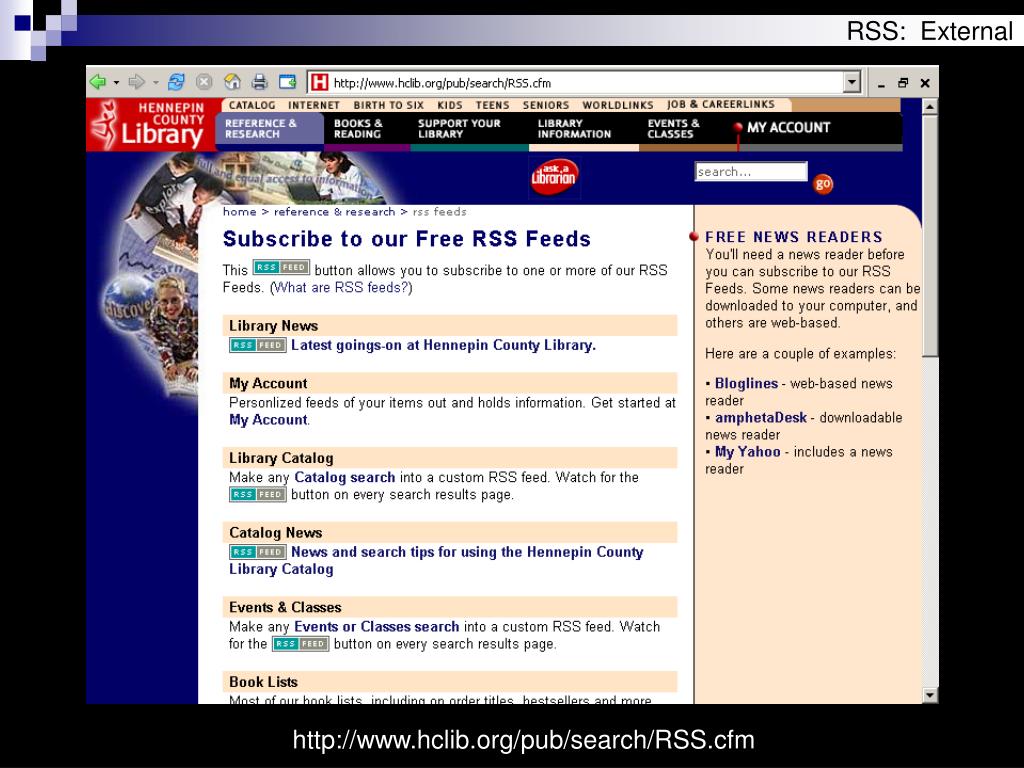This screenshot has width=1024, height=768.
Task: Open the Kids navigation item
Action: coord(450,105)
